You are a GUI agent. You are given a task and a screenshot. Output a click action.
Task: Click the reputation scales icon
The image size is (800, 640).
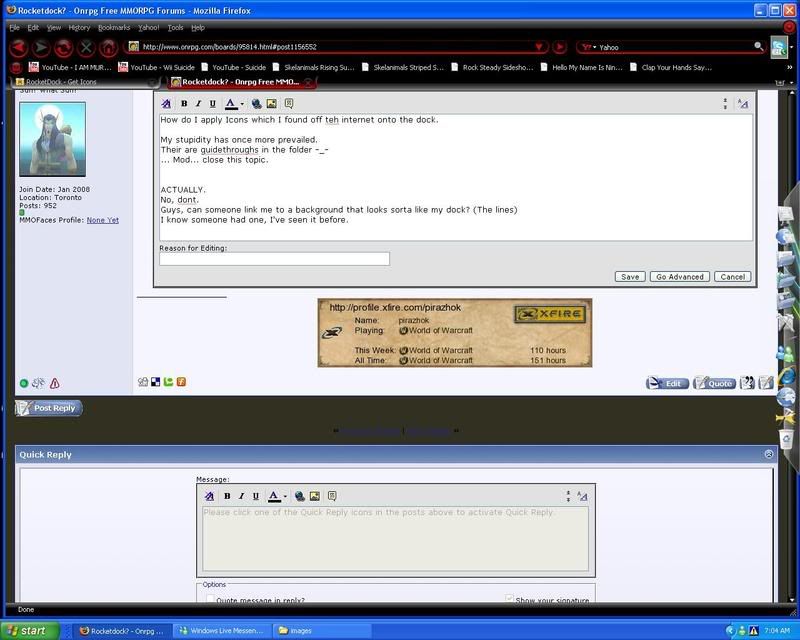[38, 383]
